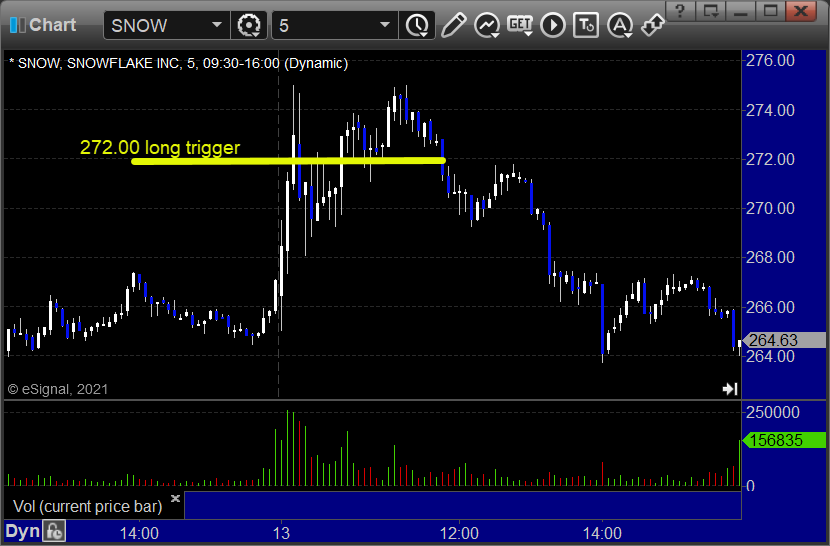Click the help question mark button
Image resolution: width=830 pixels, height=546 pixels.
coord(680,11)
